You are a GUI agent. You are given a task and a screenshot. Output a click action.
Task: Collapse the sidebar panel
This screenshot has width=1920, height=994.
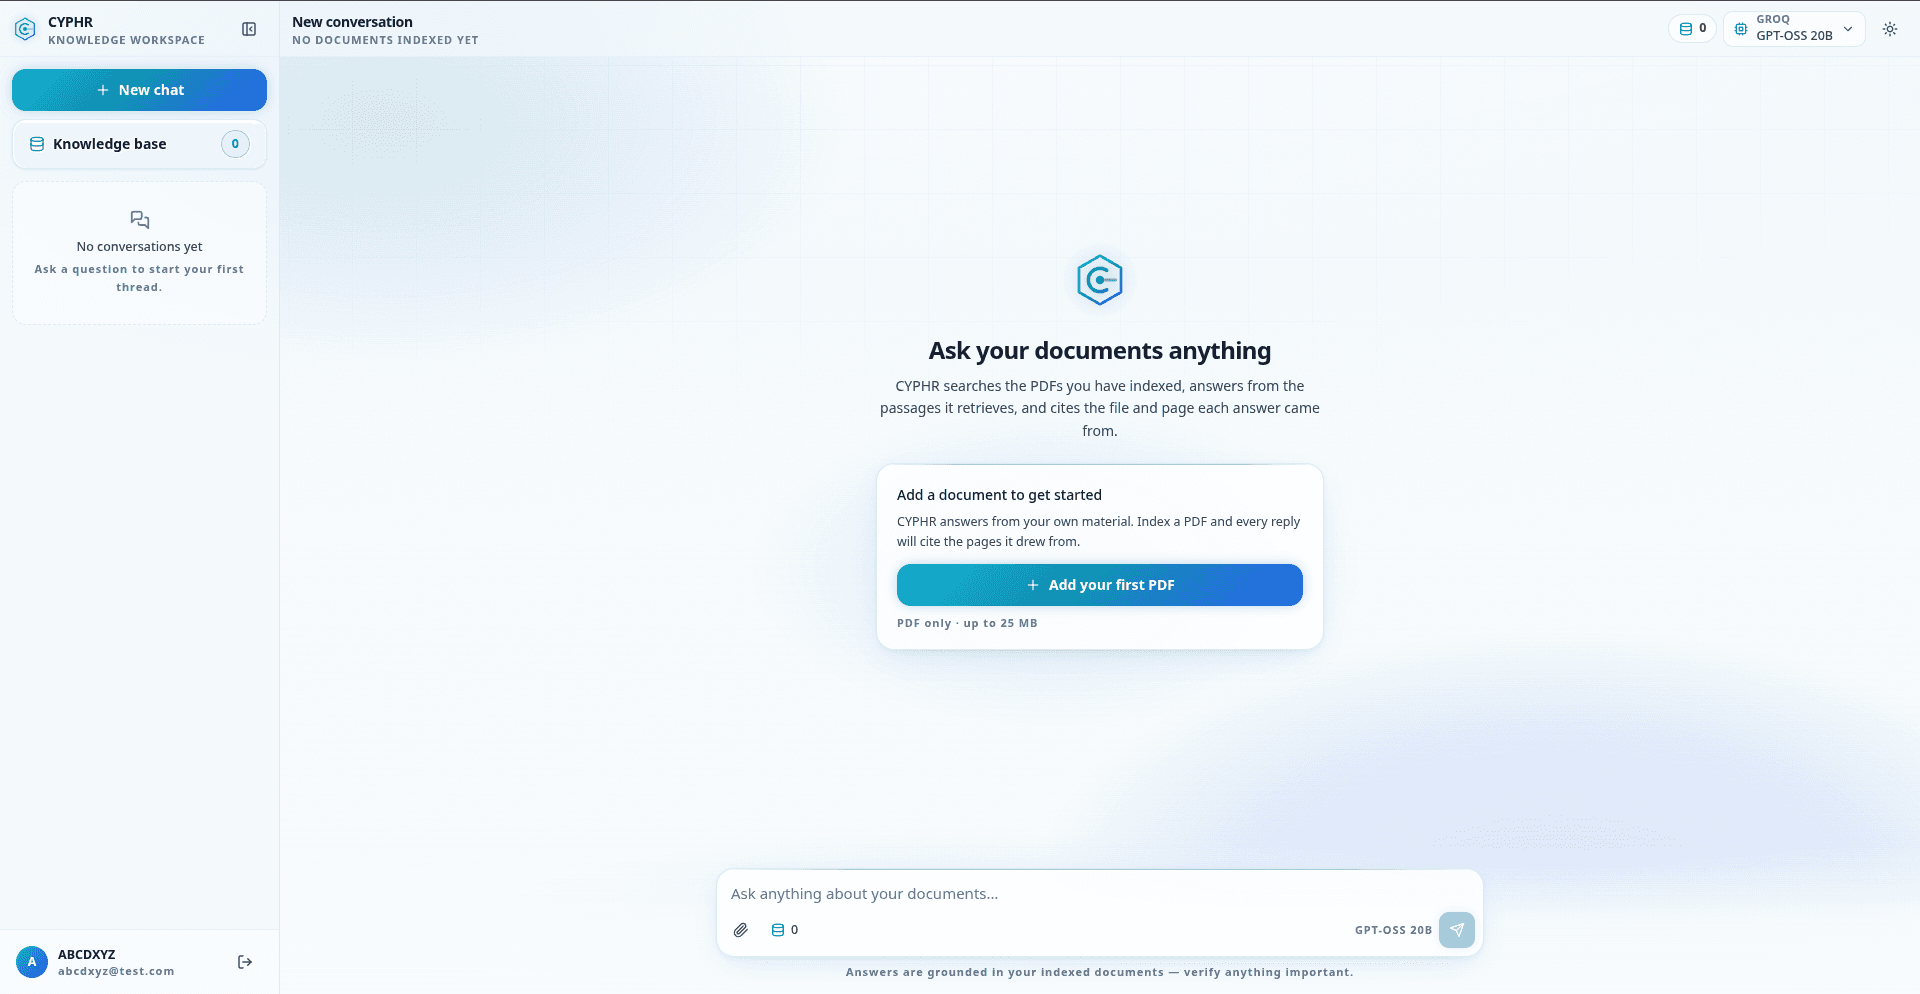(x=249, y=30)
